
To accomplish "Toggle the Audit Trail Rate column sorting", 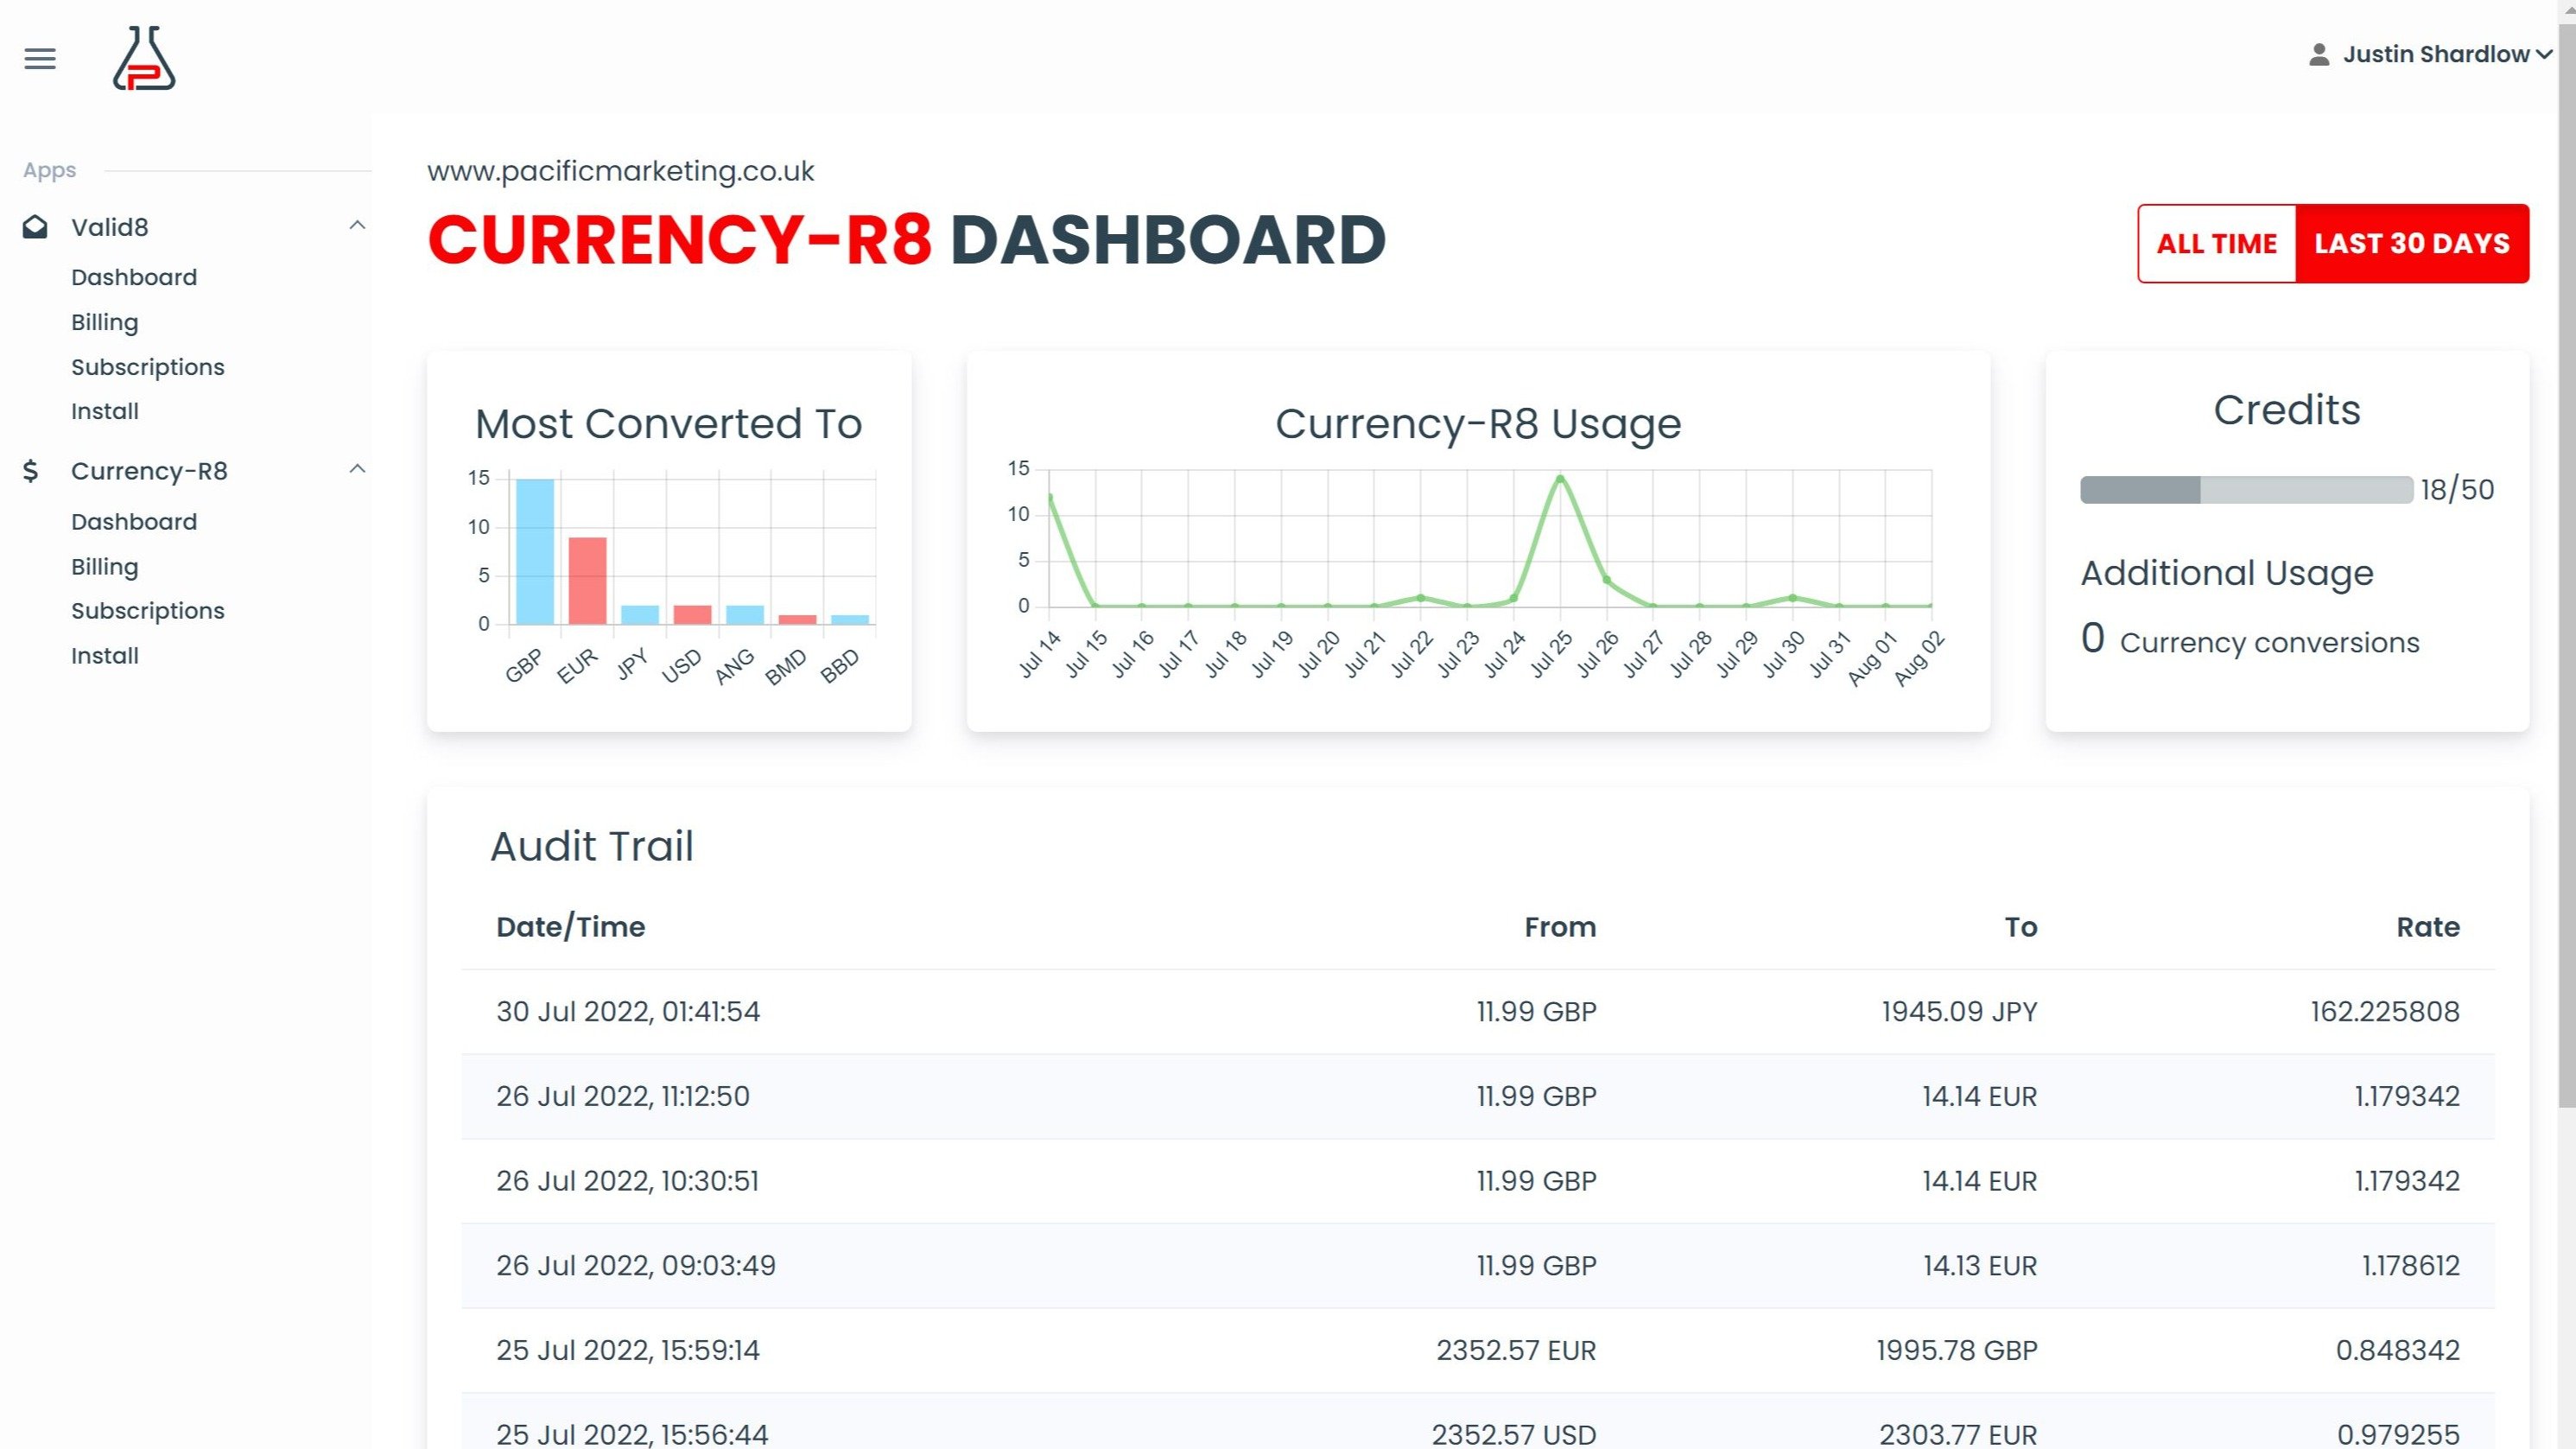I will click(x=2428, y=927).
